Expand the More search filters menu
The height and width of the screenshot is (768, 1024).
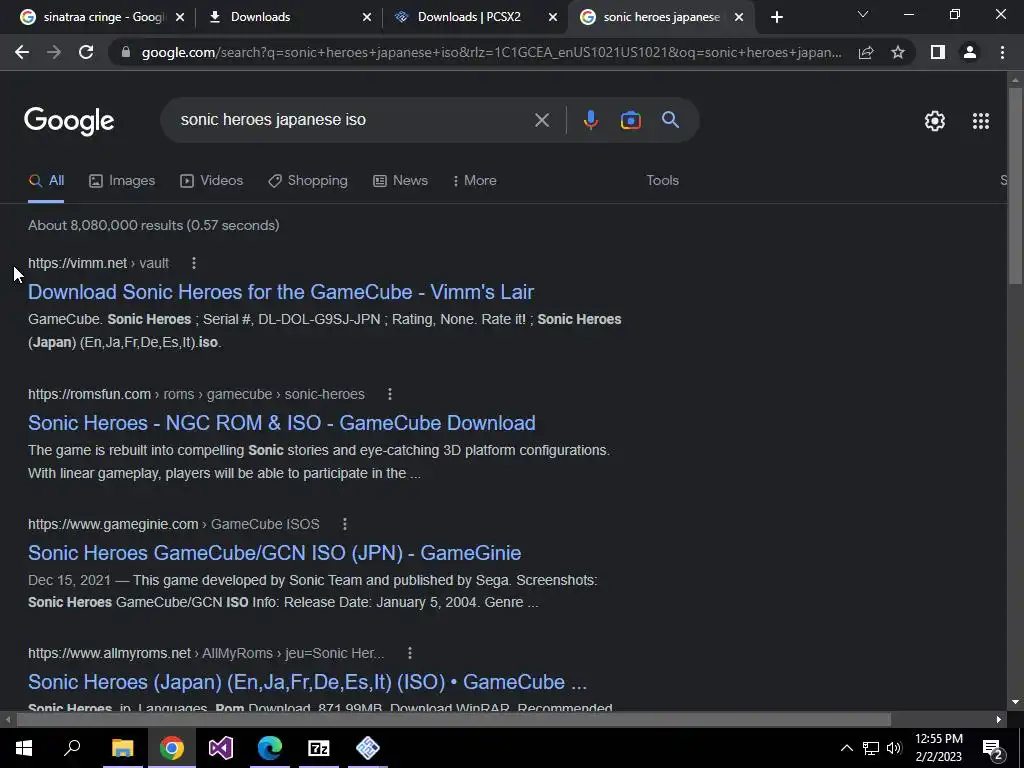(x=475, y=181)
